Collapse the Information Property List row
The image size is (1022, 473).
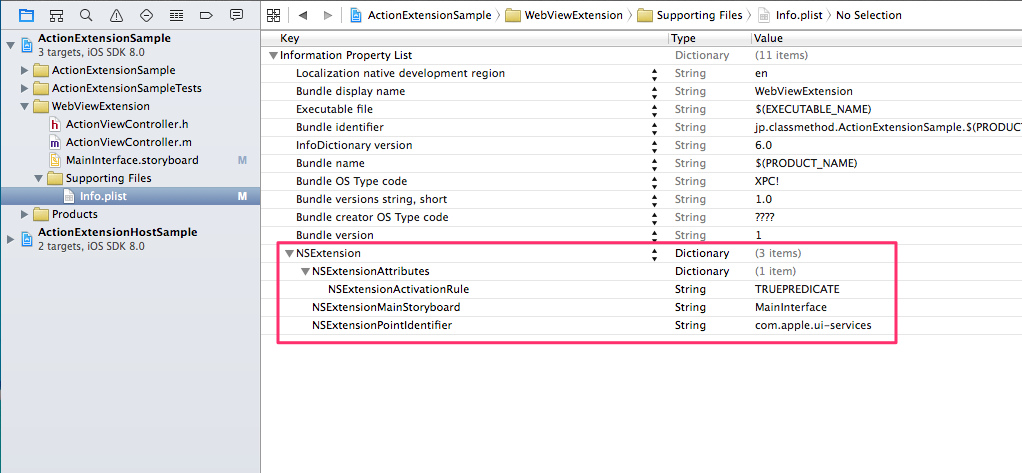pos(273,56)
